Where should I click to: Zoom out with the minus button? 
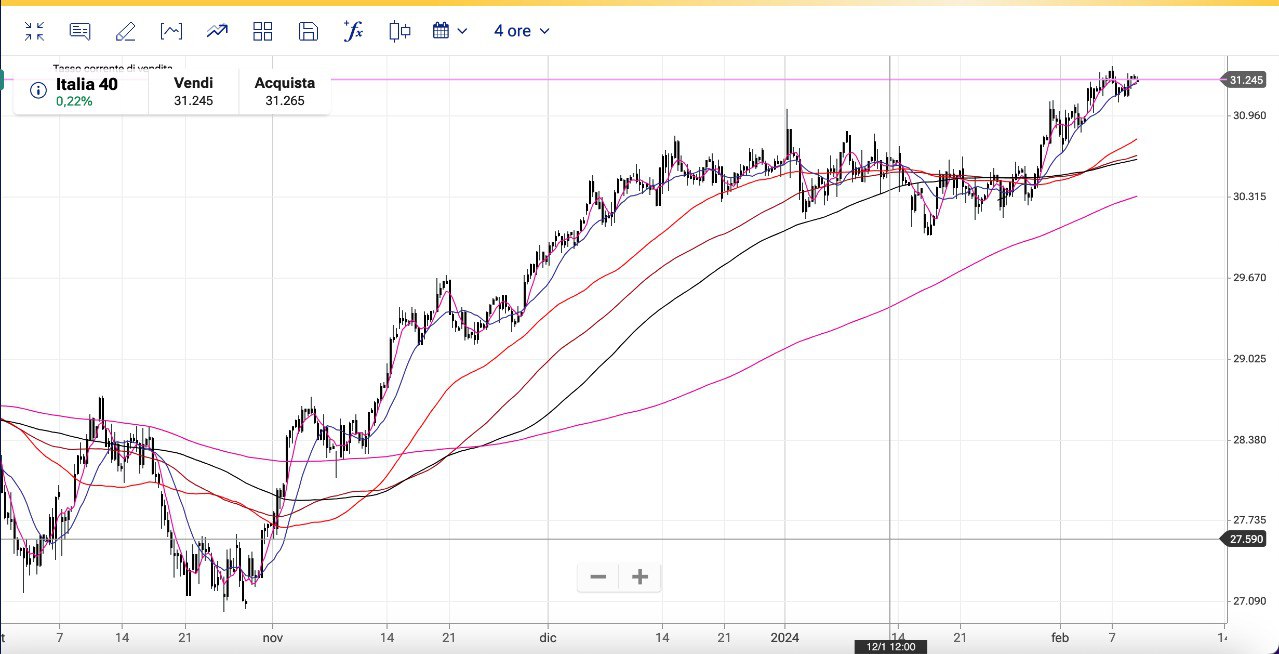click(x=598, y=577)
